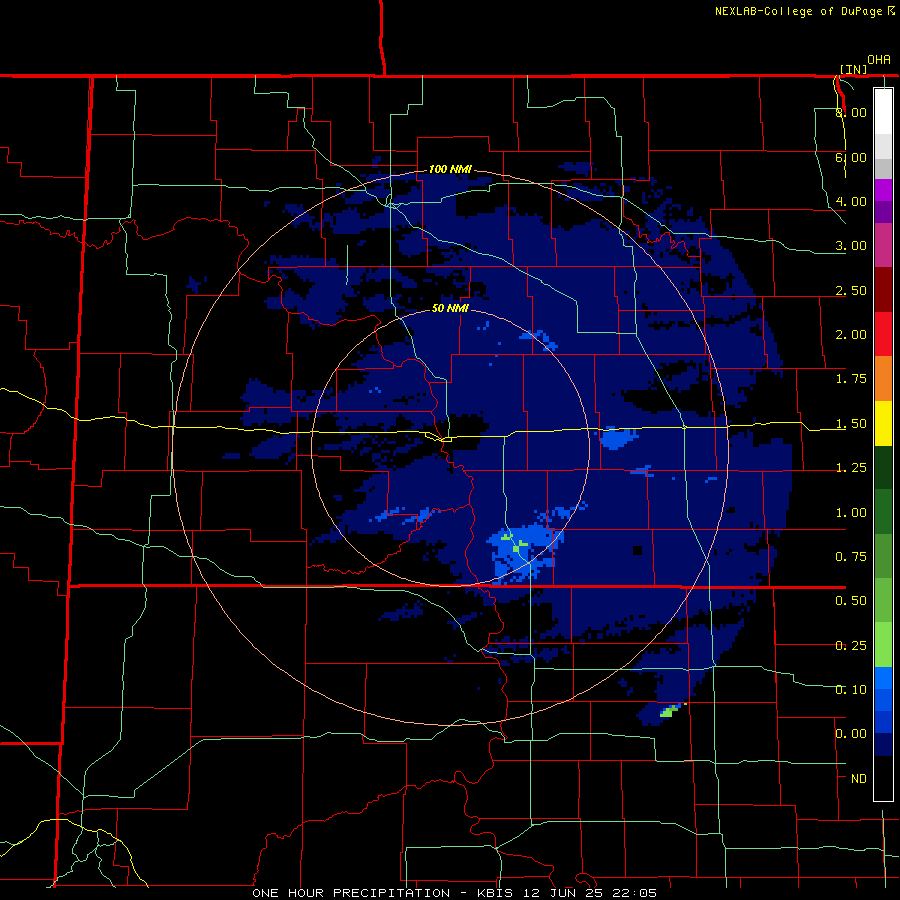The width and height of the screenshot is (900, 900).
Task: Click the 100 NMI range ring label
Action: (x=450, y=169)
